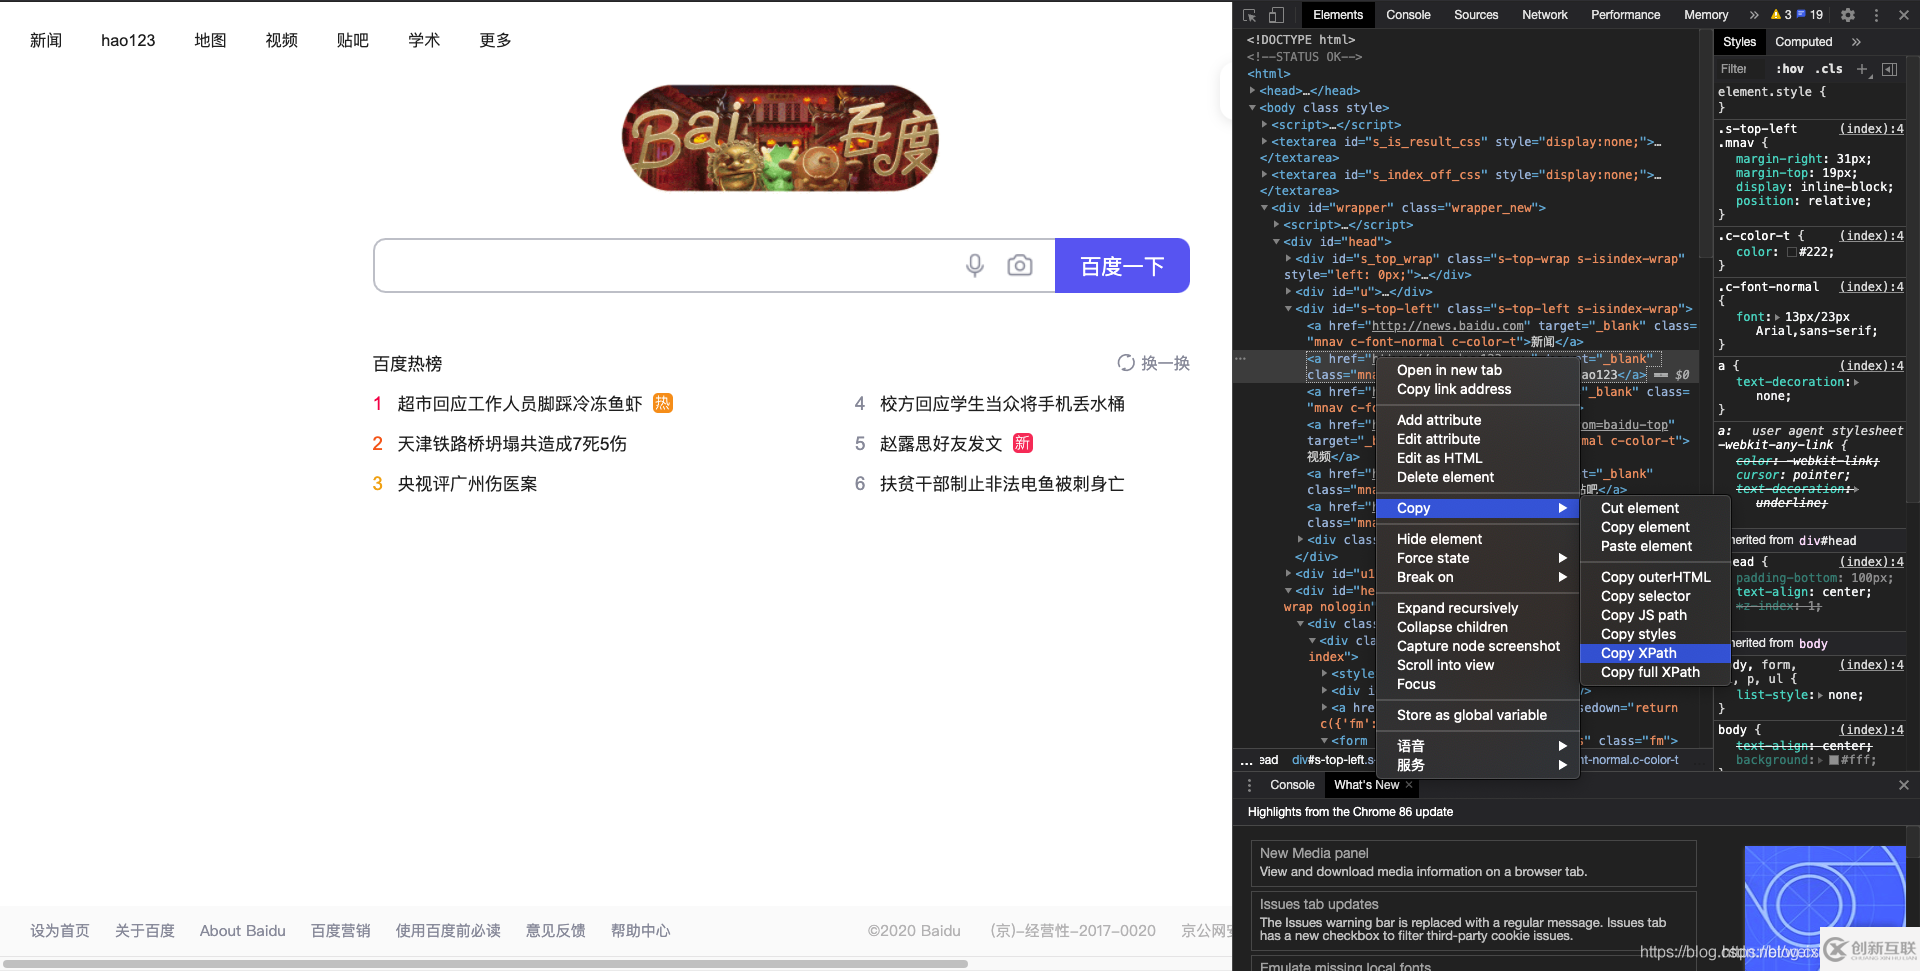The width and height of the screenshot is (1920, 971).
Task: Toggle the :hov element state panel
Action: 1790,69
